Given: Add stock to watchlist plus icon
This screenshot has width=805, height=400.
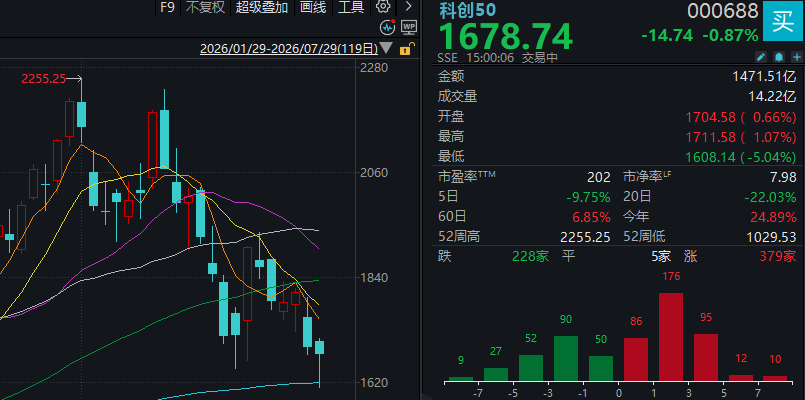Looking at the screenshot, I should click(x=796, y=57).
